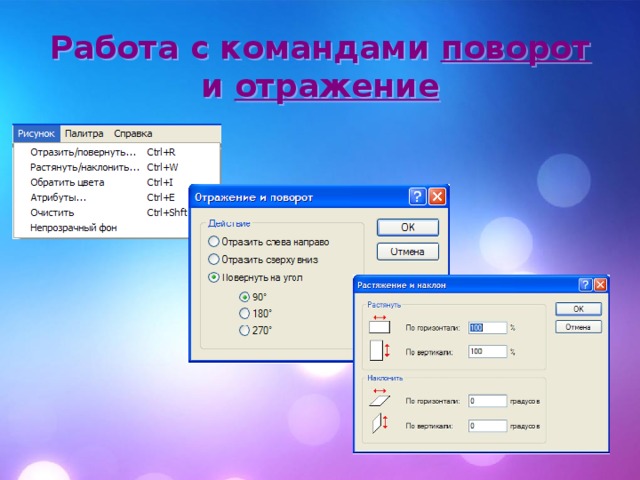The width and height of the screenshot is (640, 480).
Task: Click the Ctrl+I shortcut text
Action: click(x=160, y=182)
